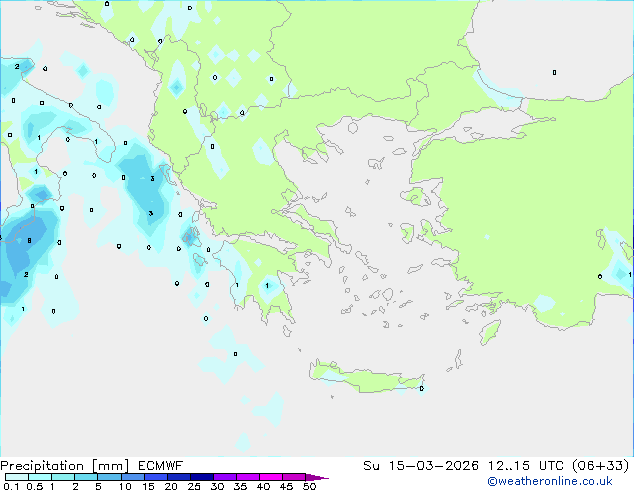Click the map value 8 near southern Italy

coord(29,241)
